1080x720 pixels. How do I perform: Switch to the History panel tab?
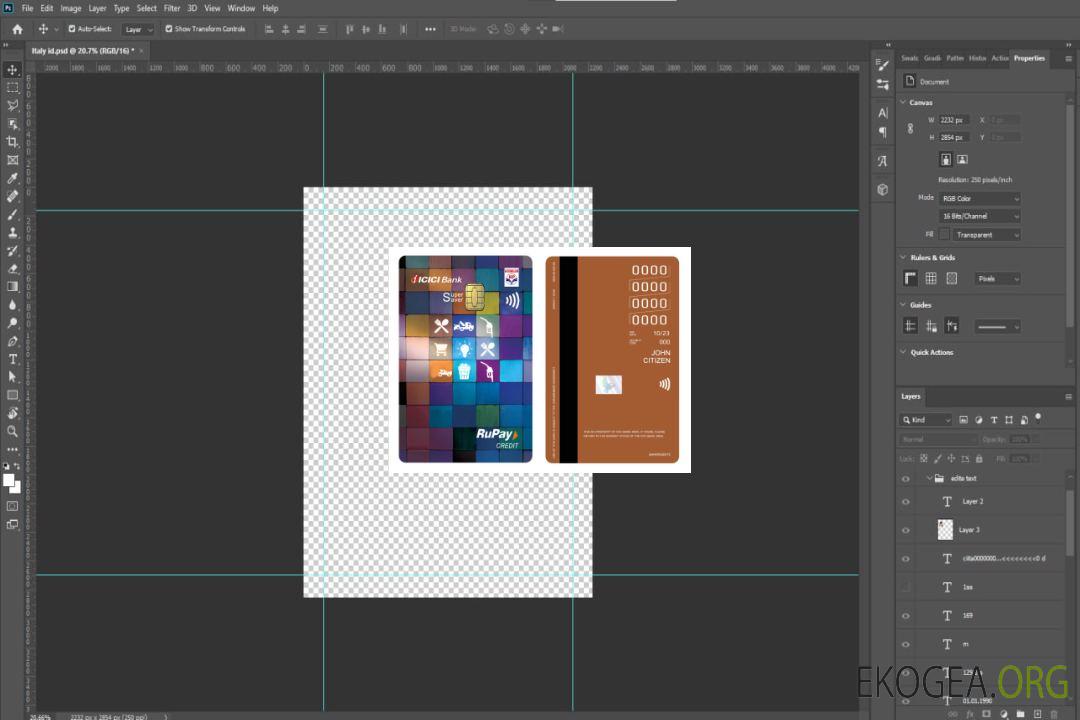click(977, 58)
